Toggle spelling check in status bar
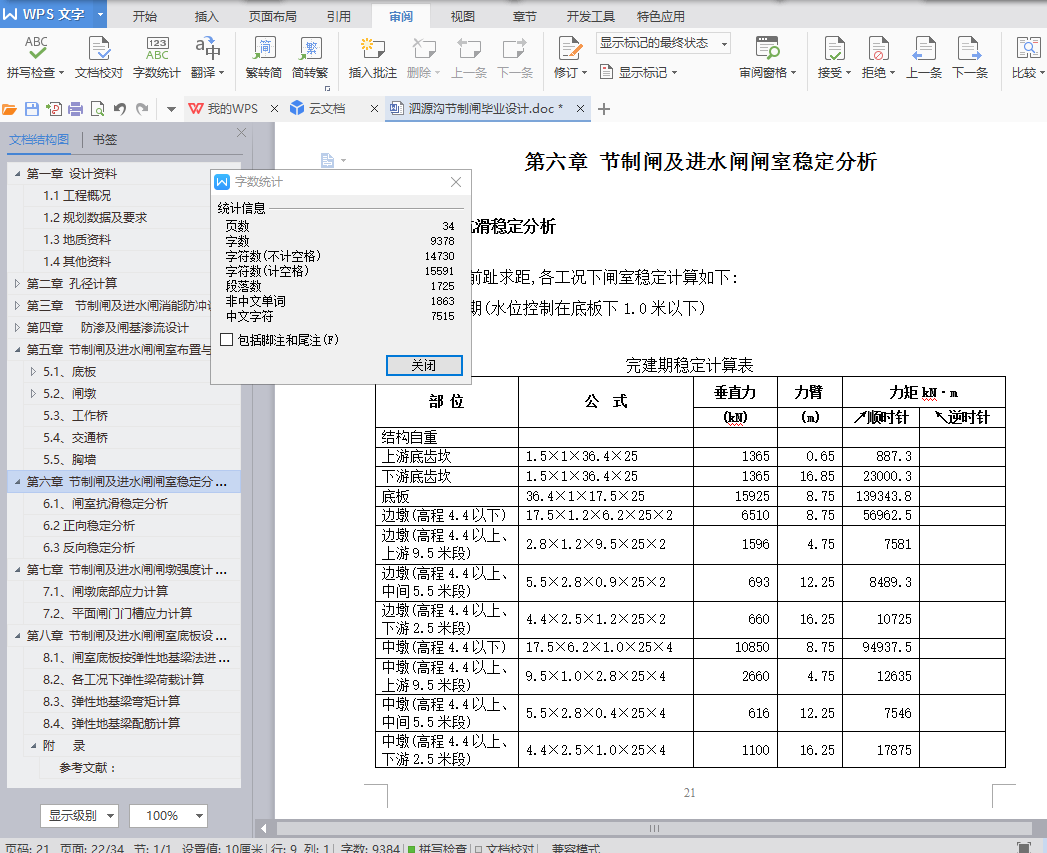This screenshot has height=853, width=1047. 437,848
